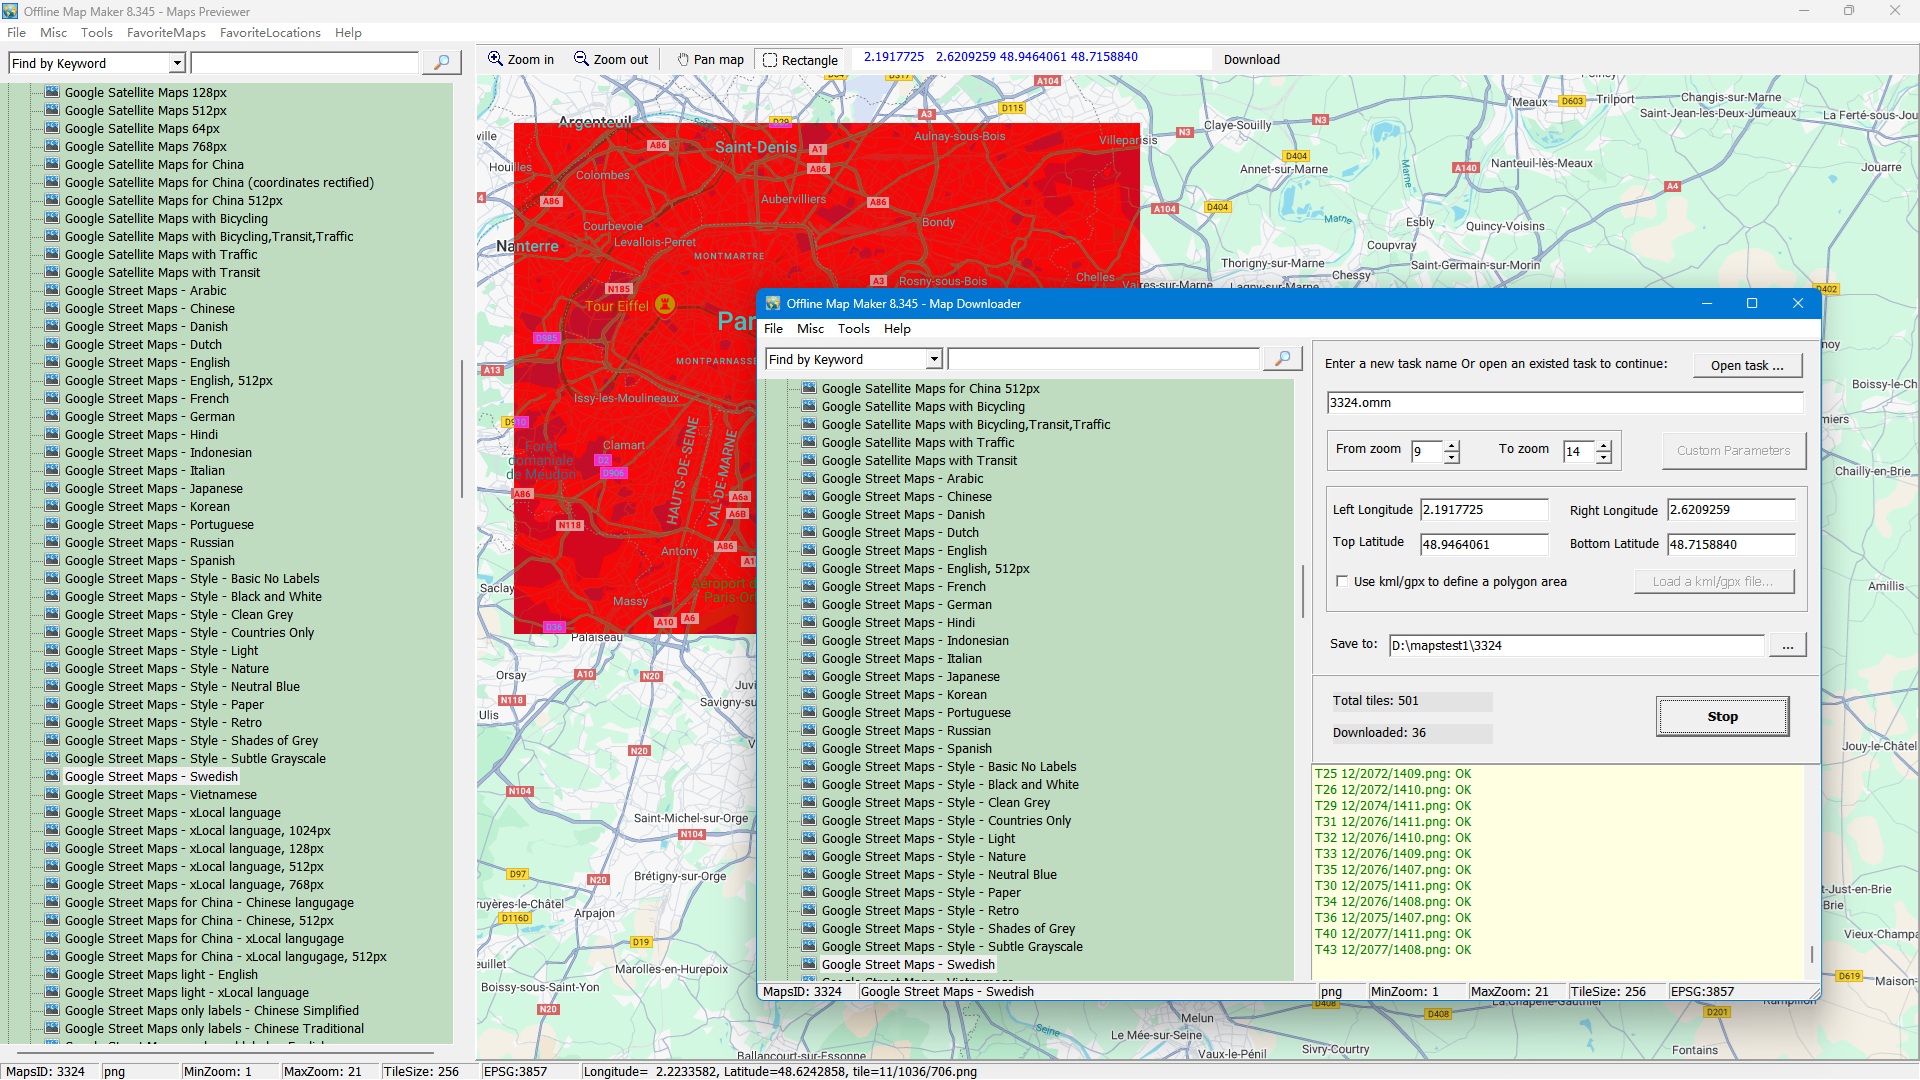Screen dimensions: 1920x1080
Task: Click the Zoom in magnifier tool
Action: point(520,59)
